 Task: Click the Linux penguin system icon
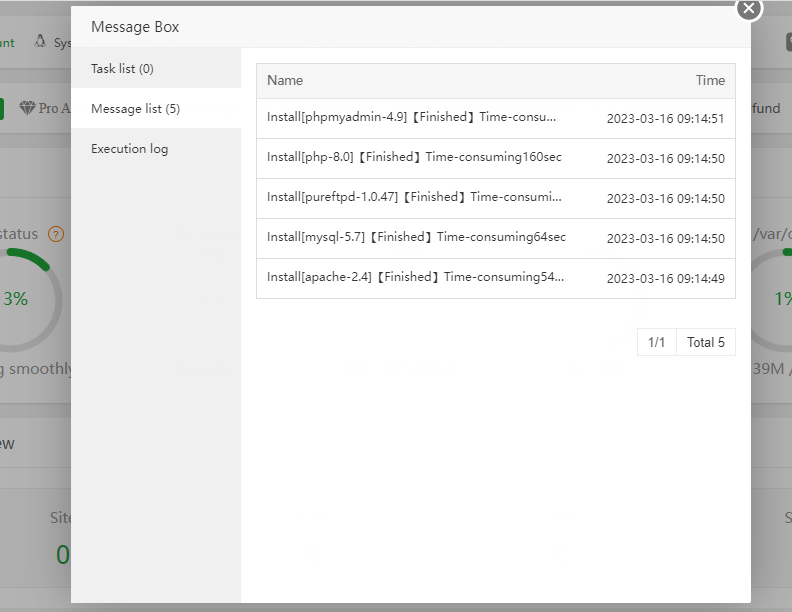pos(40,42)
